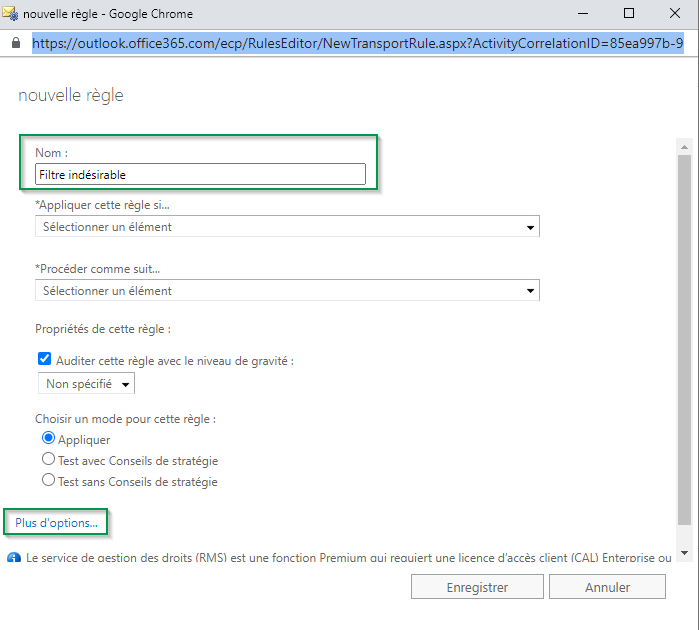Maximize the nouvelle règle window
This screenshot has height=630, width=699.
pos(628,14)
